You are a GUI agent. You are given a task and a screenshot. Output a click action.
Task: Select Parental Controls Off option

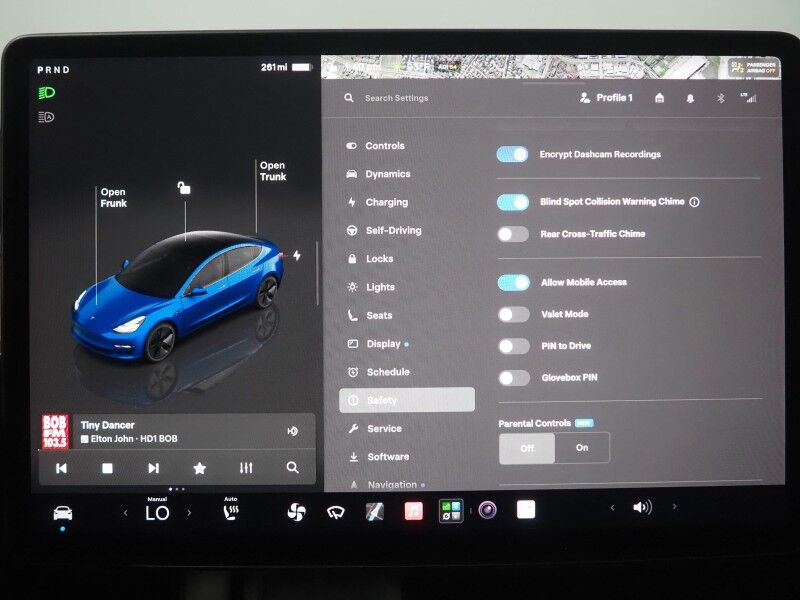tap(527, 448)
